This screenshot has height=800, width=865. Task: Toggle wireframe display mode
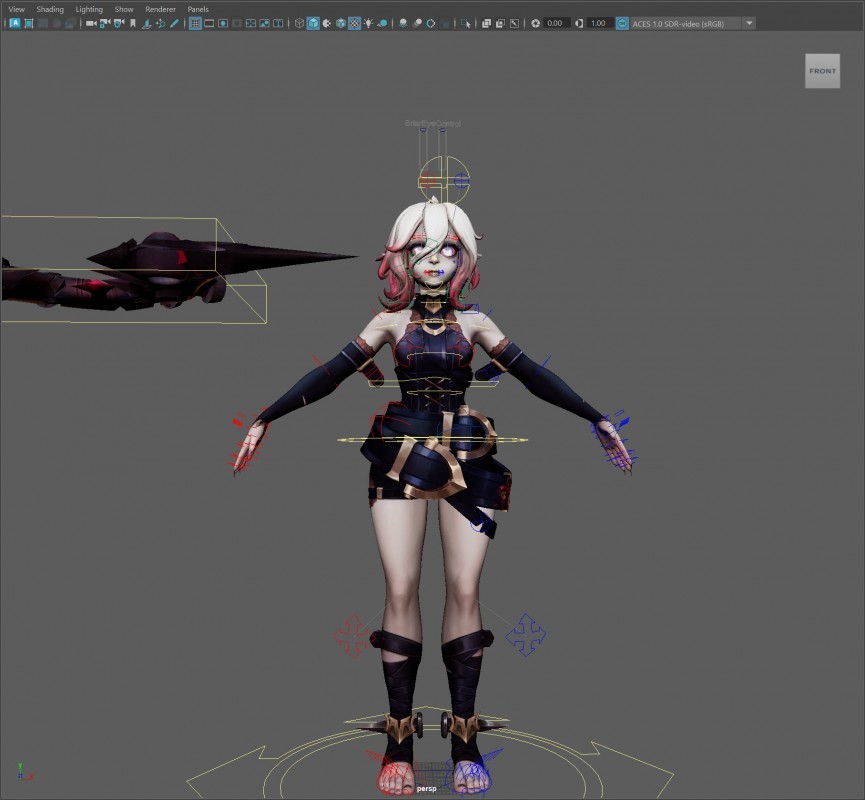point(299,23)
